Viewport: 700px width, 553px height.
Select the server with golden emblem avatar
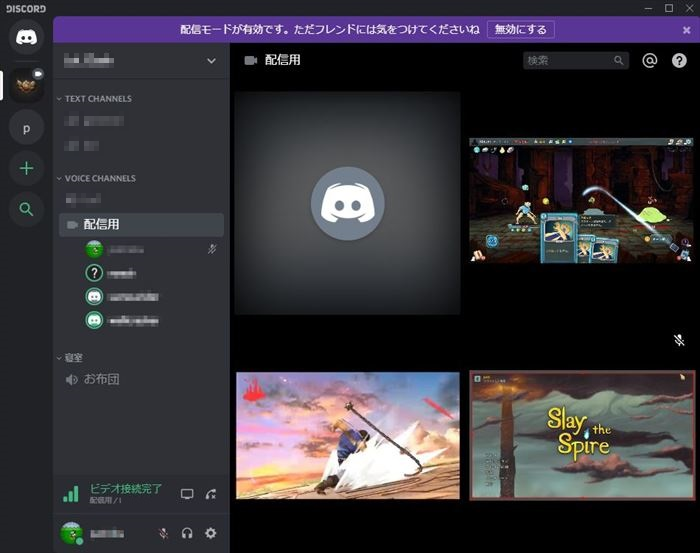click(26, 85)
